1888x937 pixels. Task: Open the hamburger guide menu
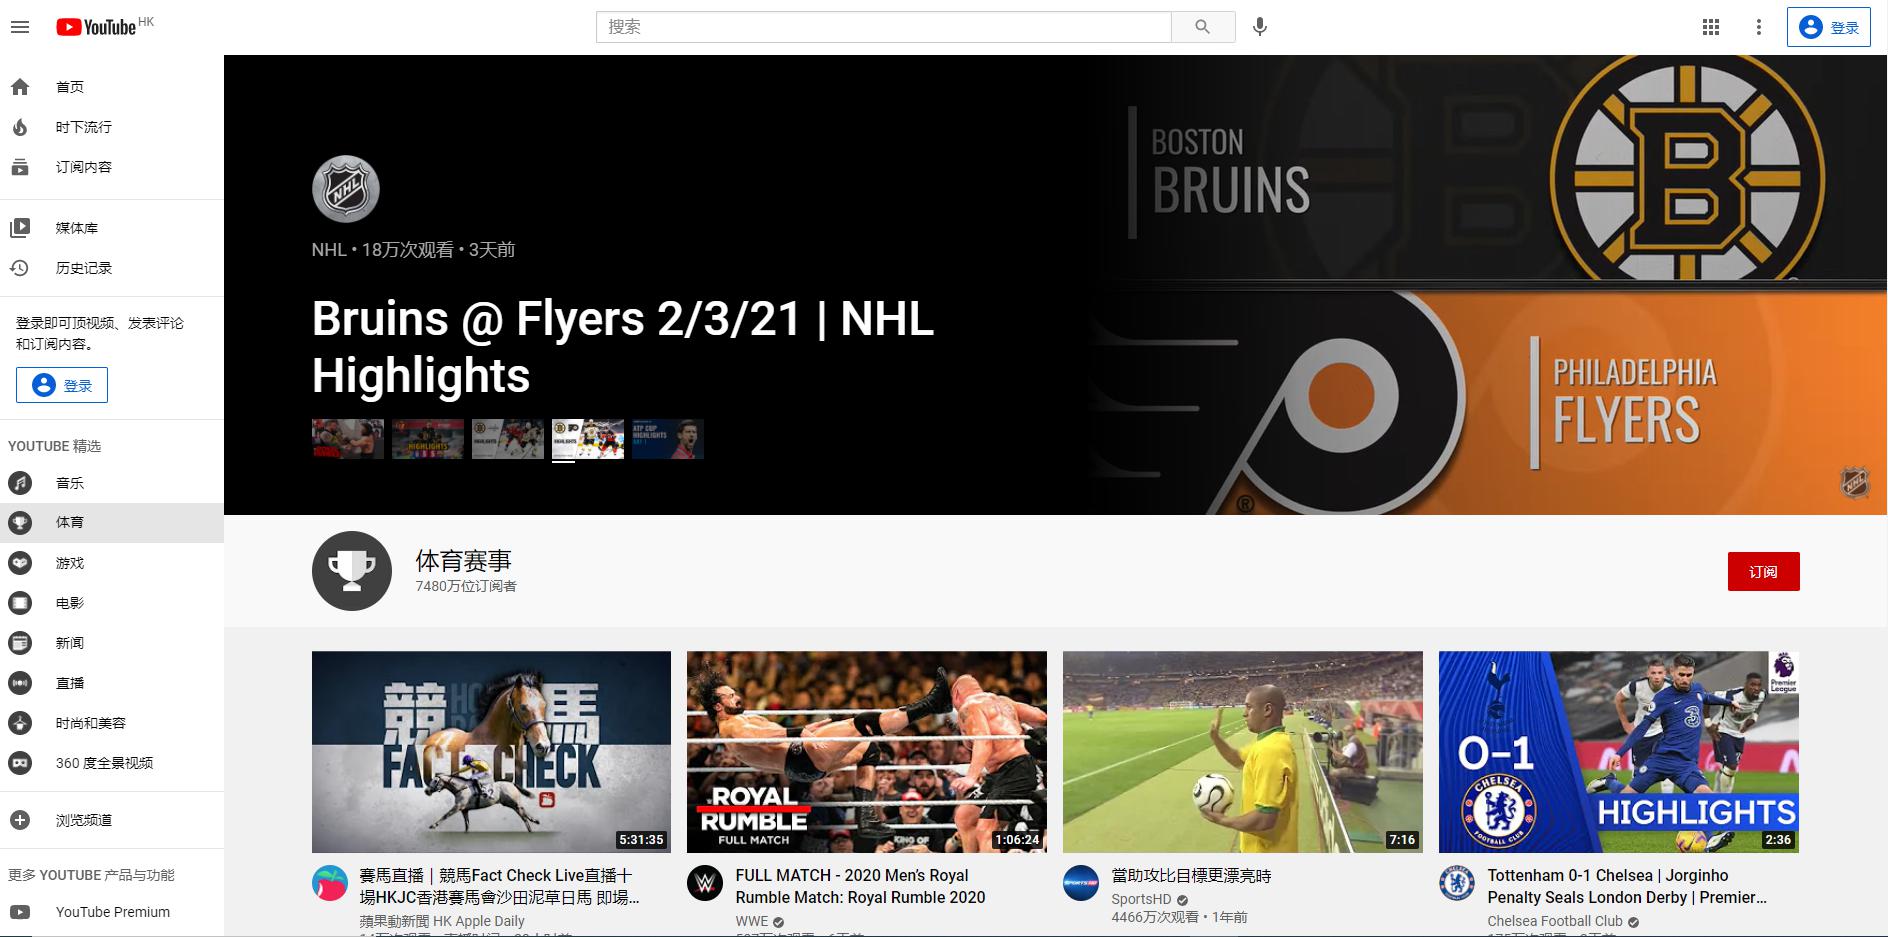tap(20, 27)
